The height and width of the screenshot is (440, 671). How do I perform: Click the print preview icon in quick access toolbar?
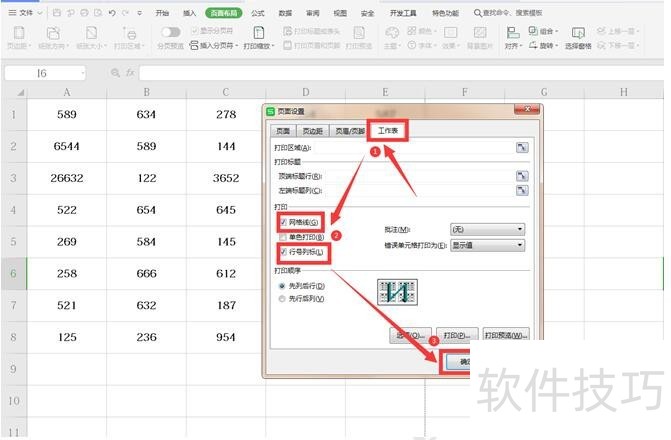pos(98,13)
